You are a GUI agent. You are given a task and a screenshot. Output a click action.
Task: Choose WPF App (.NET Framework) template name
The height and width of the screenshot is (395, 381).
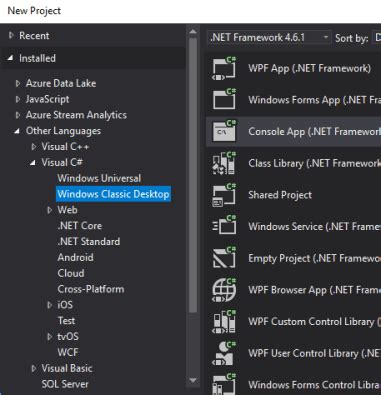[309, 69]
